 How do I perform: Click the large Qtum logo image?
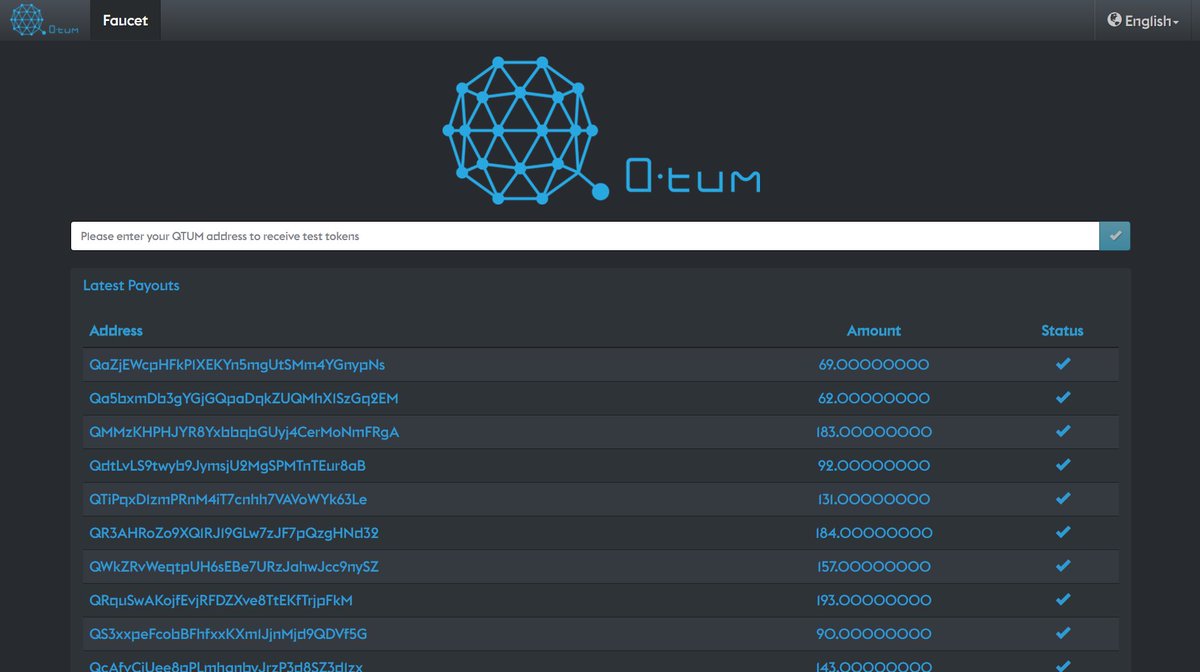[601, 130]
